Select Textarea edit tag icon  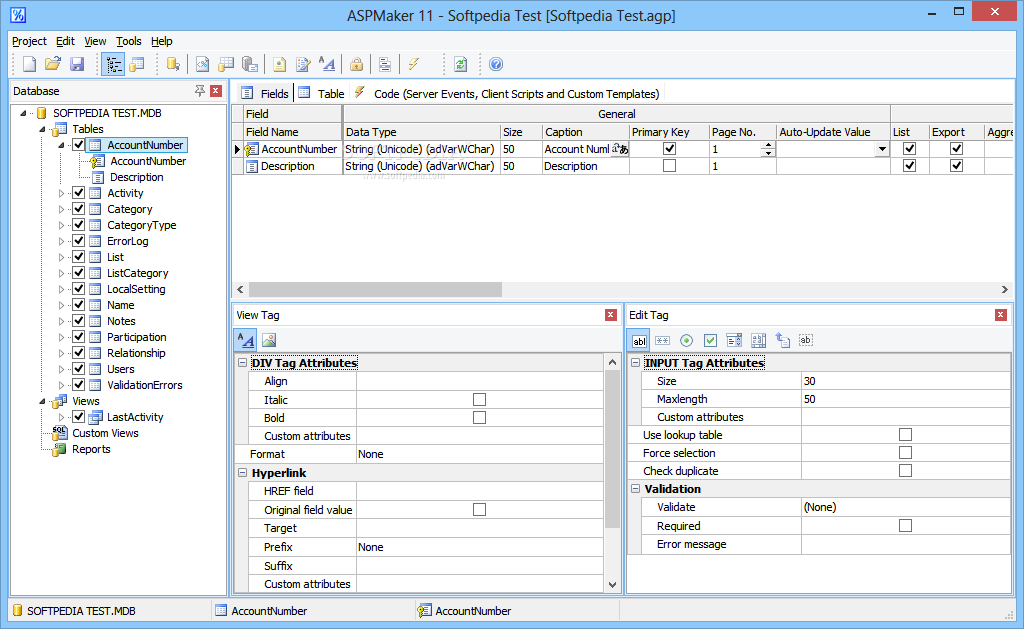[x=758, y=340]
